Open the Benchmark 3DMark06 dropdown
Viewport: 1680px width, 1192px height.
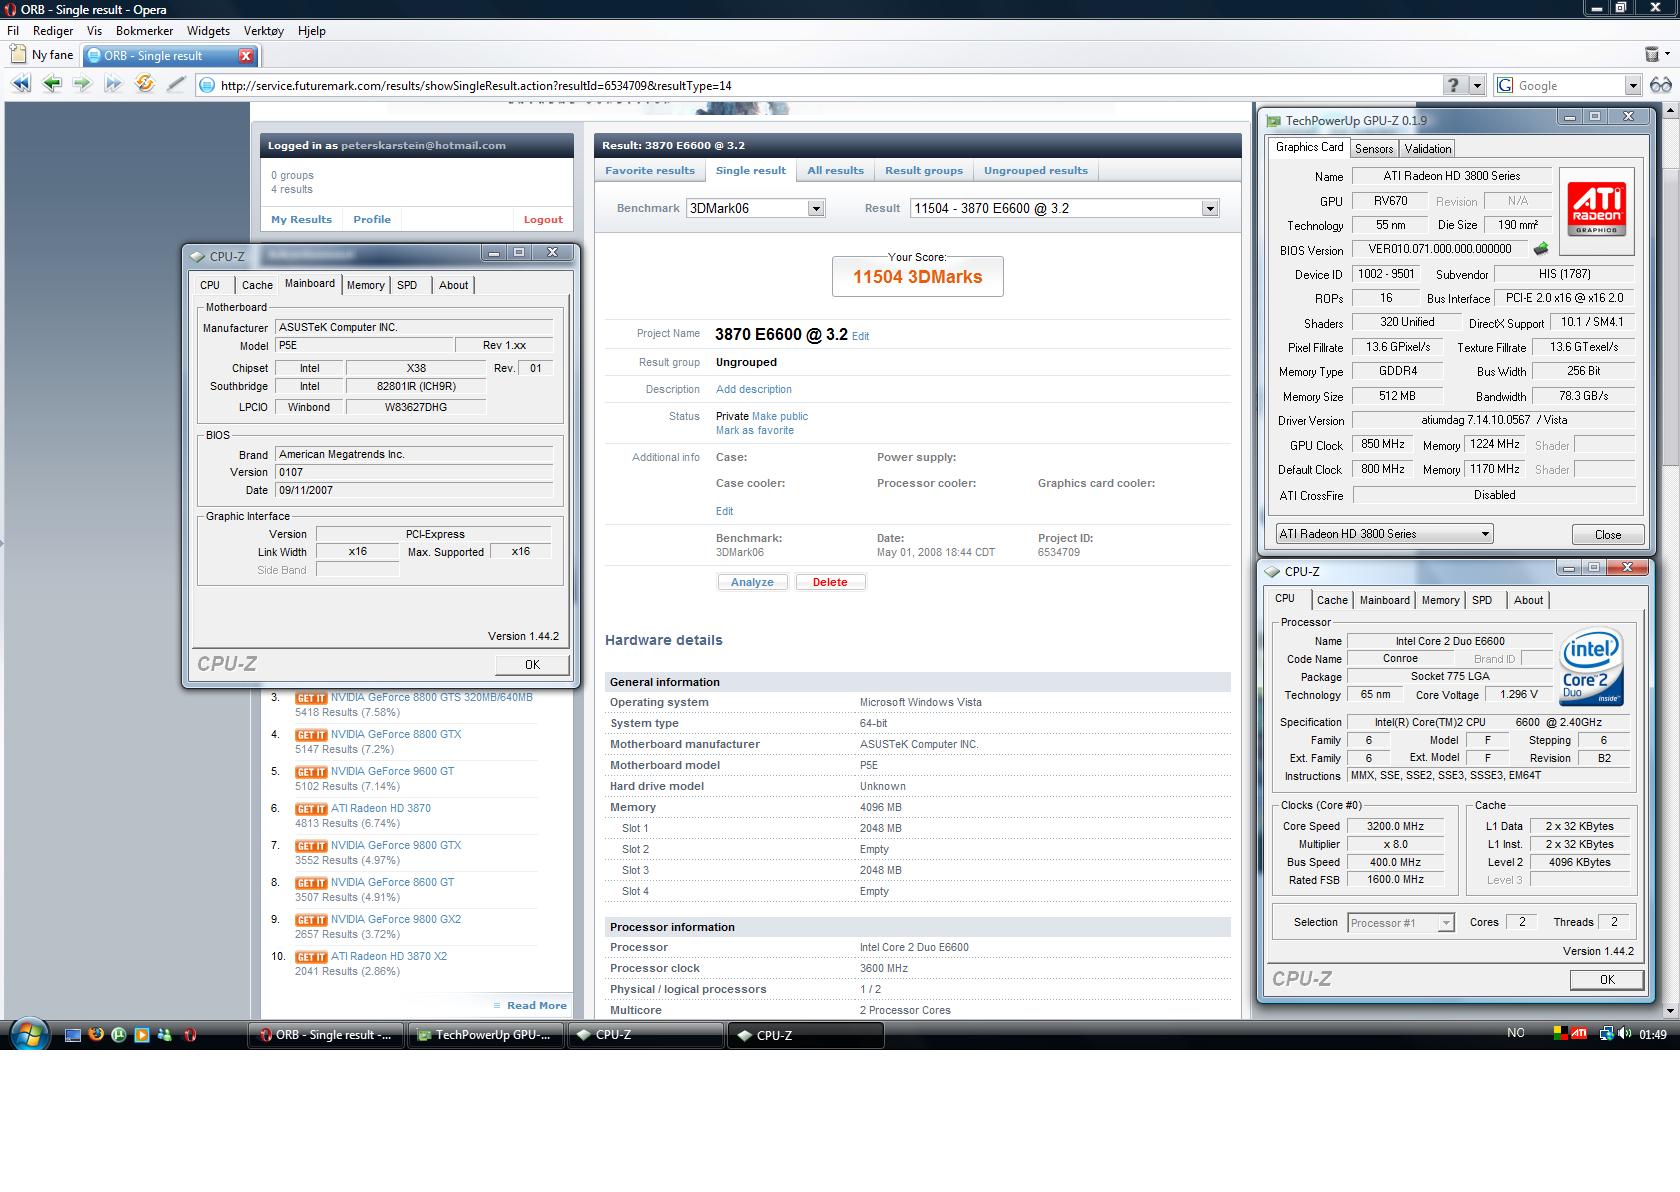pos(755,208)
